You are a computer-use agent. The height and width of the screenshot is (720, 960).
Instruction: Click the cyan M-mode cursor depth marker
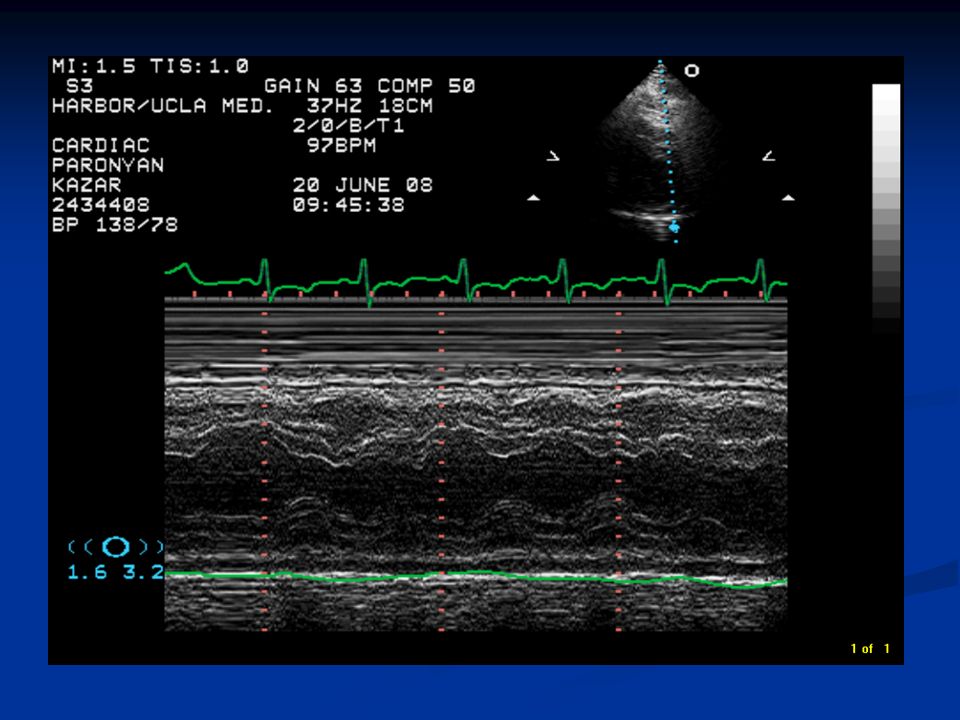[674, 228]
